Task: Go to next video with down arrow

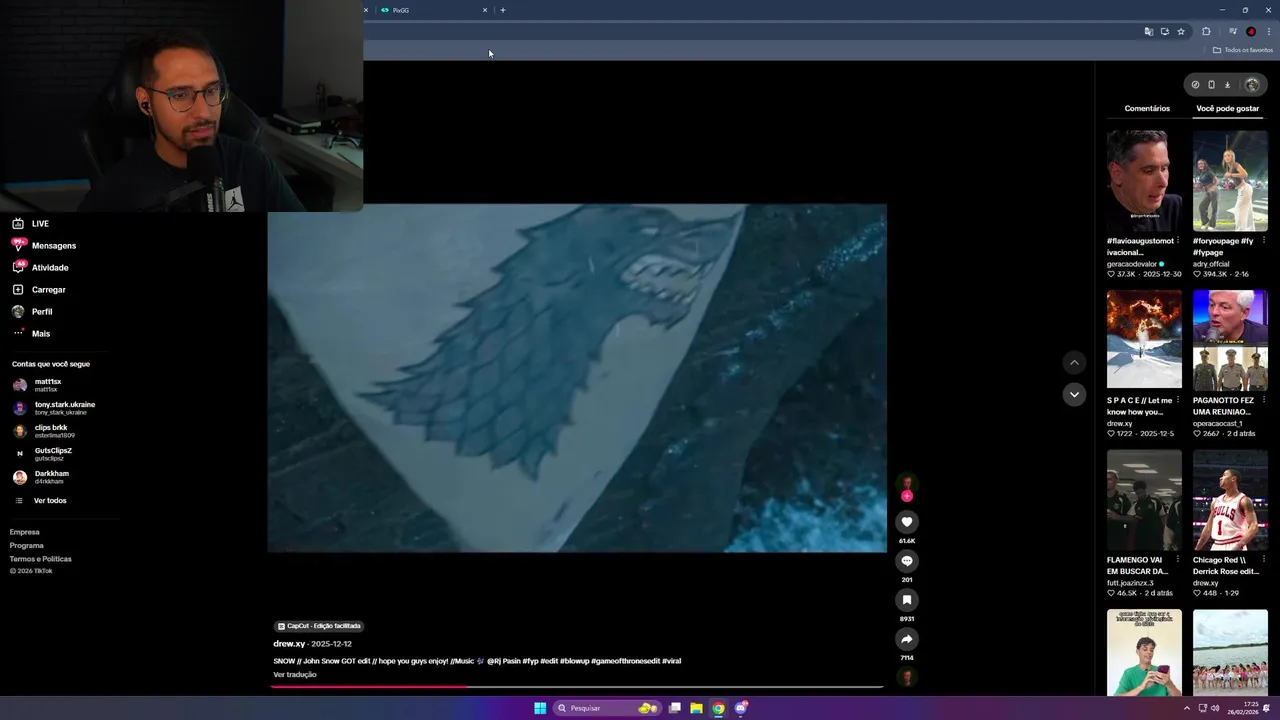Action: pyautogui.click(x=1074, y=395)
